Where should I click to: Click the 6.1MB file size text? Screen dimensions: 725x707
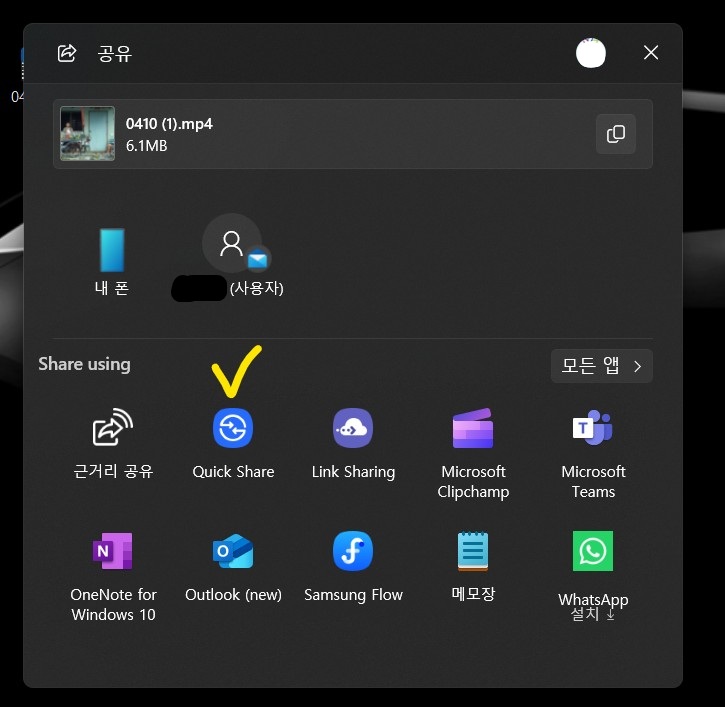pos(147,146)
